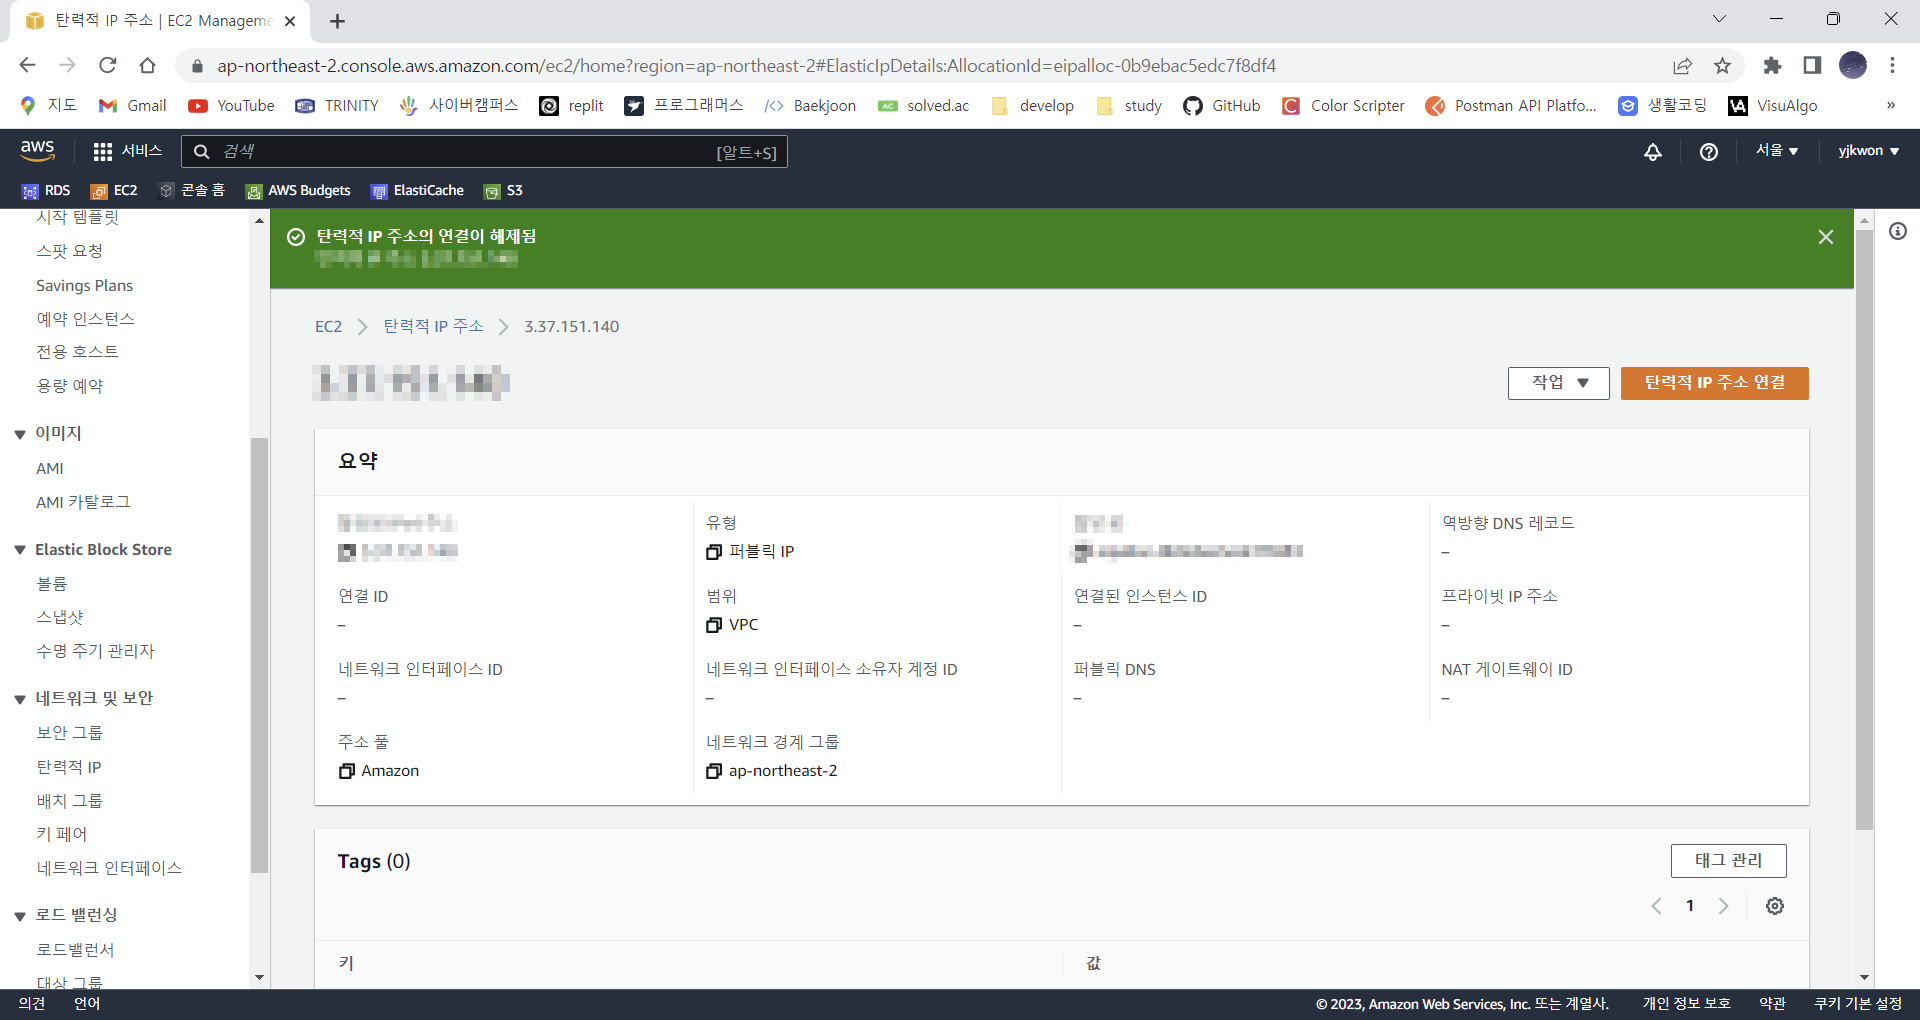Go to EC2 breadcrumb link

(328, 327)
